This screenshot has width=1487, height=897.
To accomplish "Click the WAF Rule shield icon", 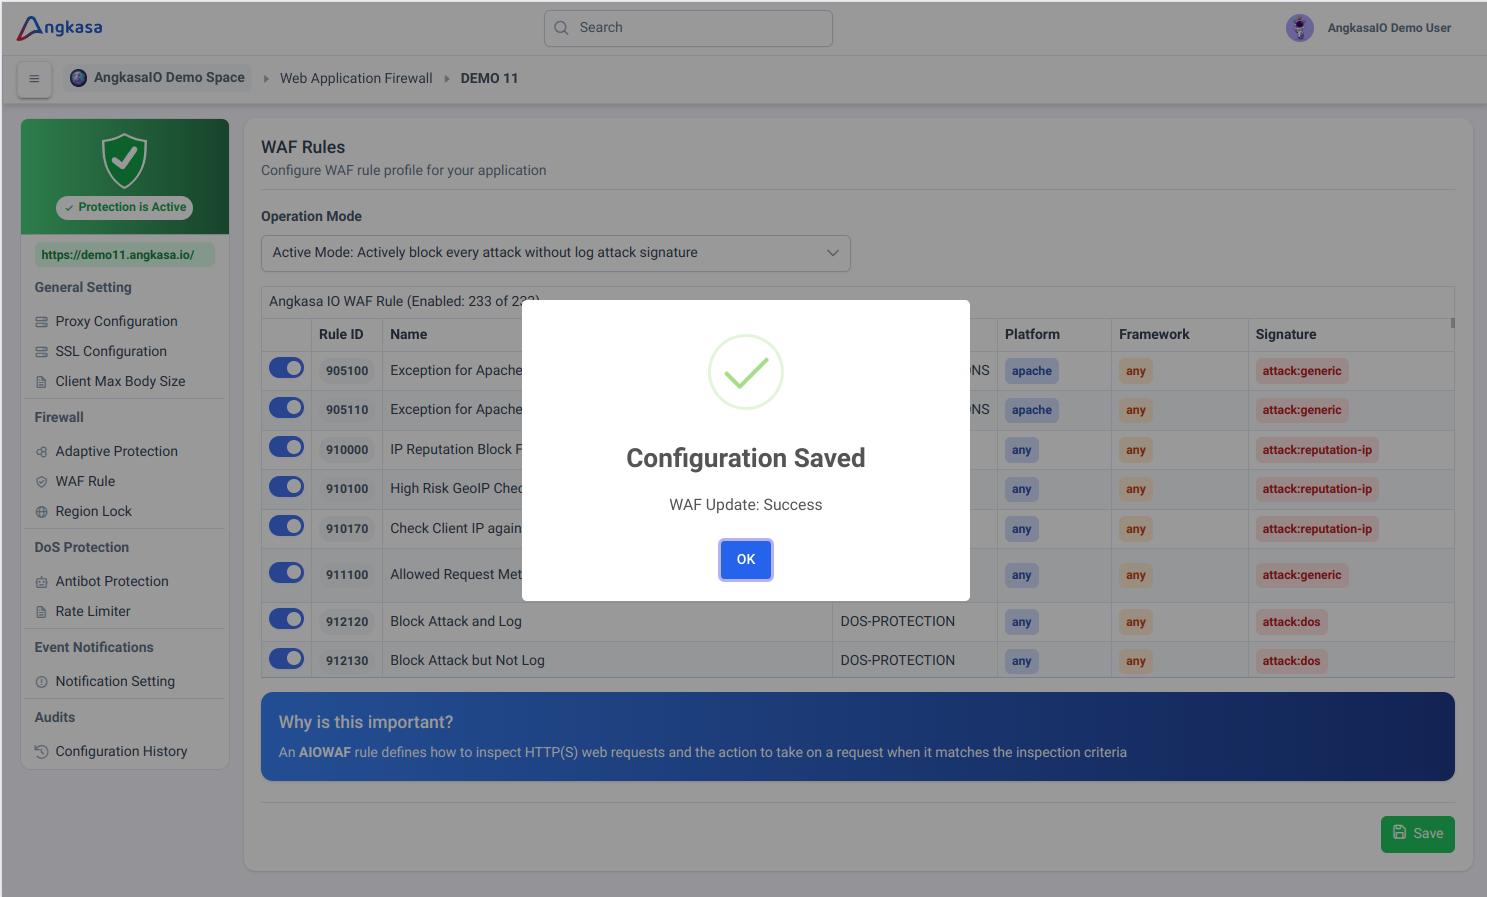I will (41, 482).
